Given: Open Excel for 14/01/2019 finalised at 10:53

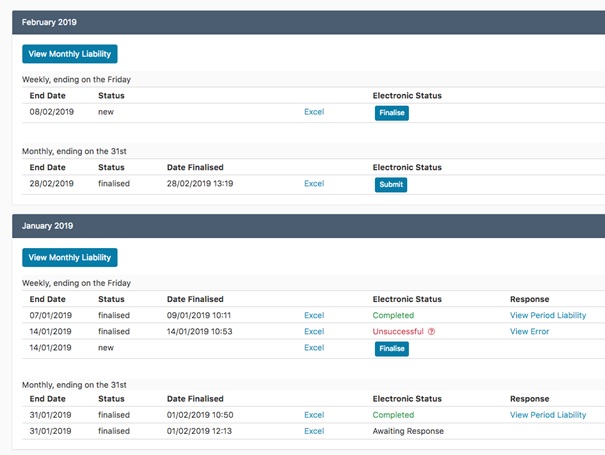Looking at the screenshot, I should click(314, 331).
